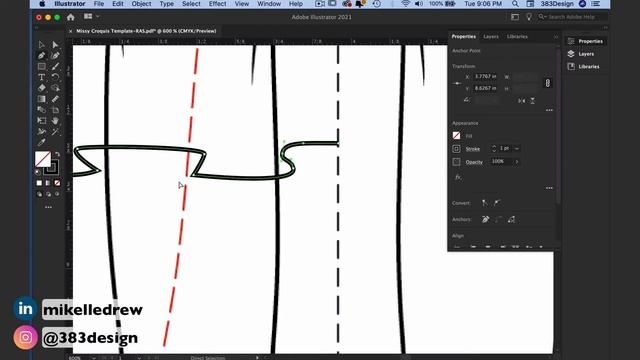
Task: Convert anchor point to smooth
Action: click(x=497, y=203)
